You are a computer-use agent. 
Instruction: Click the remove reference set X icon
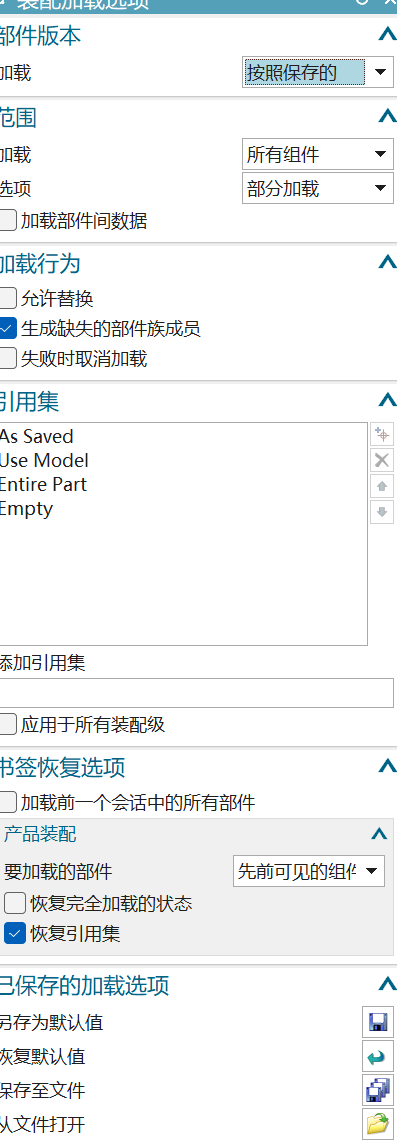point(382,460)
